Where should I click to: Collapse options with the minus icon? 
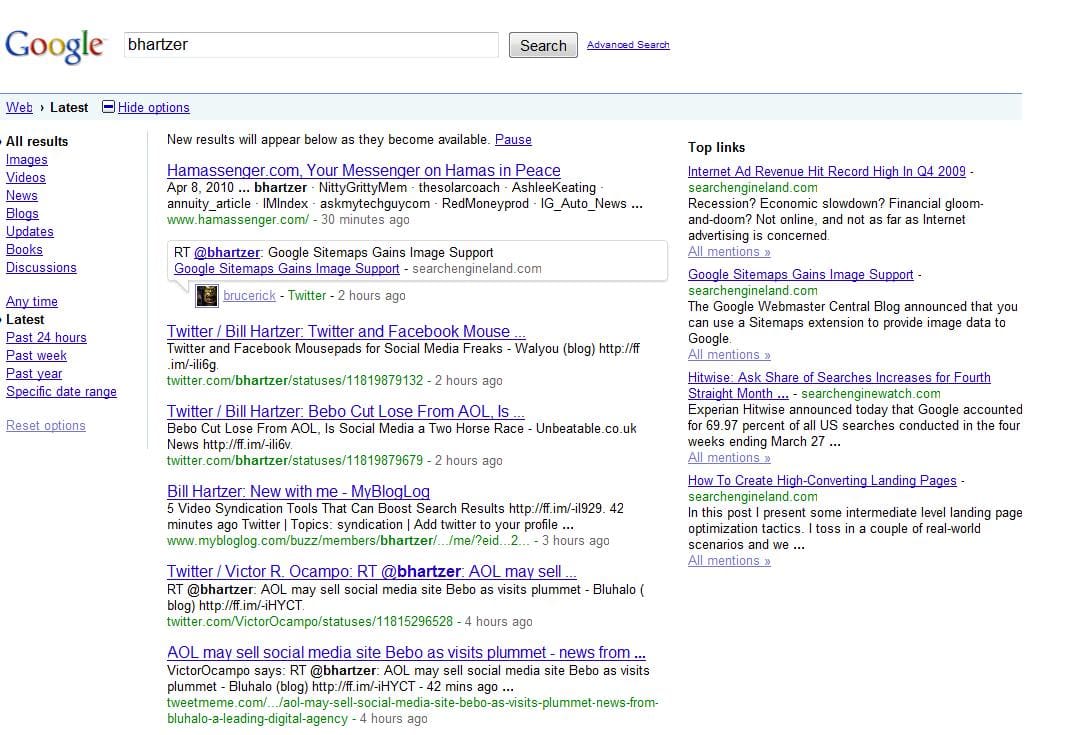(109, 107)
